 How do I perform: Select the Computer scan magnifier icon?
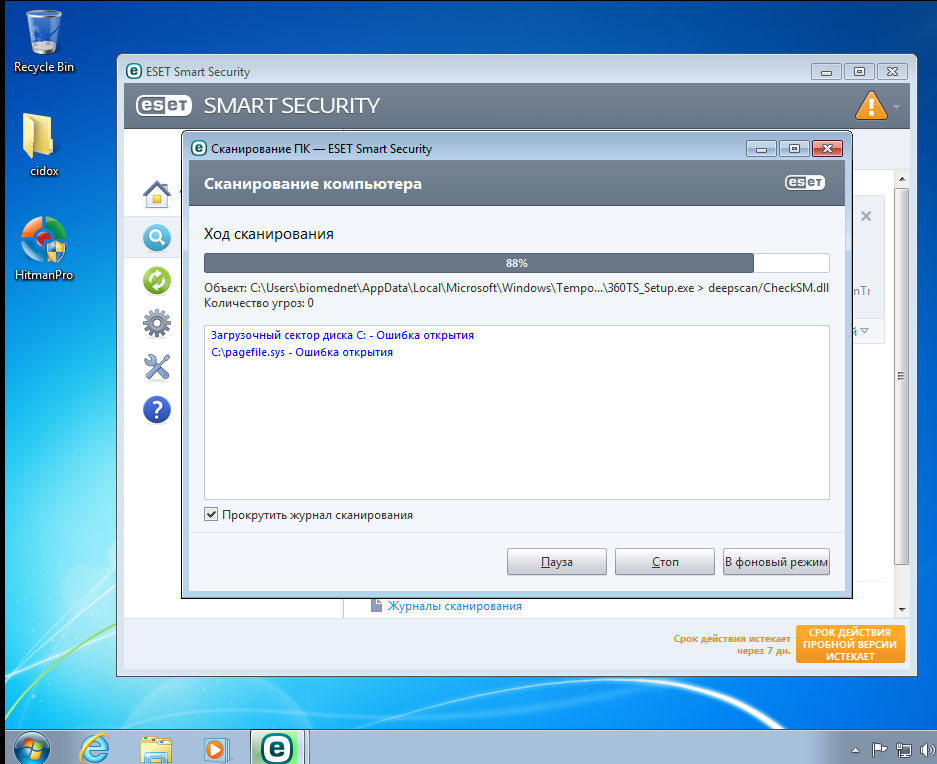157,237
